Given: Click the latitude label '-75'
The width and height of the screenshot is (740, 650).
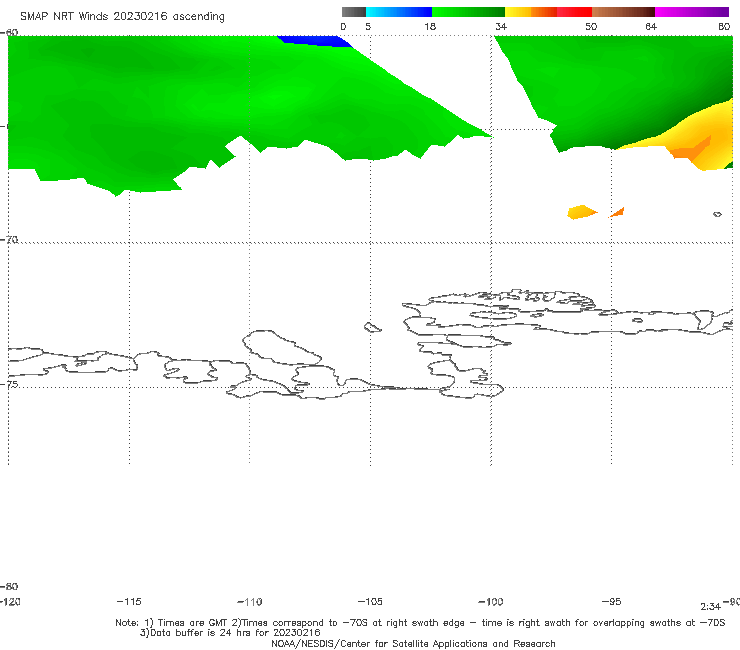Looking at the screenshot, I should coord(9,384).
